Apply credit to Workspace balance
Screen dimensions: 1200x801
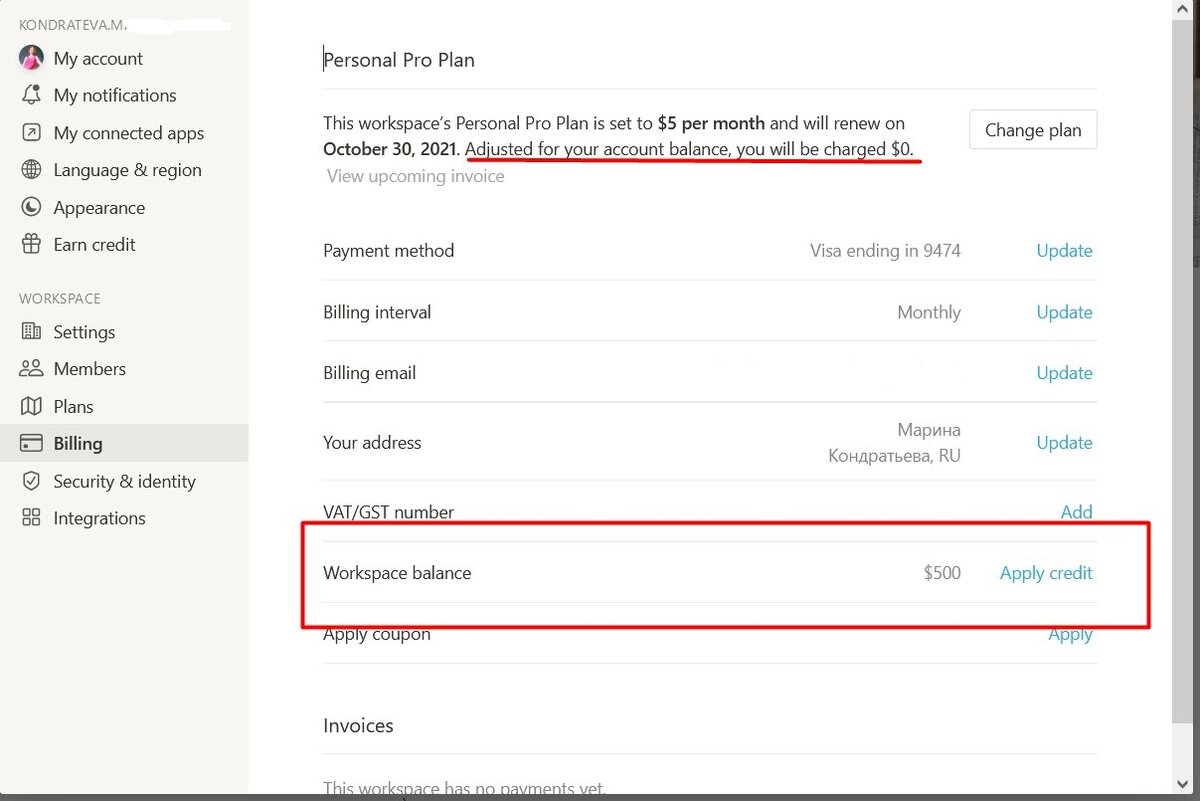point(1046,573)
